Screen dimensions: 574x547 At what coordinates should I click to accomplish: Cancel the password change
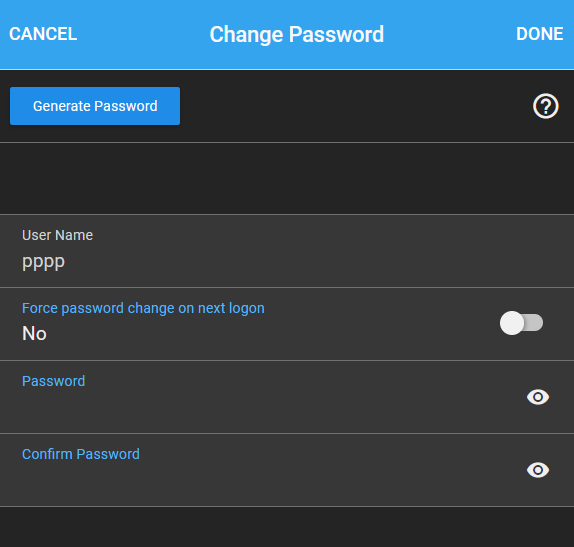[43, 34]
